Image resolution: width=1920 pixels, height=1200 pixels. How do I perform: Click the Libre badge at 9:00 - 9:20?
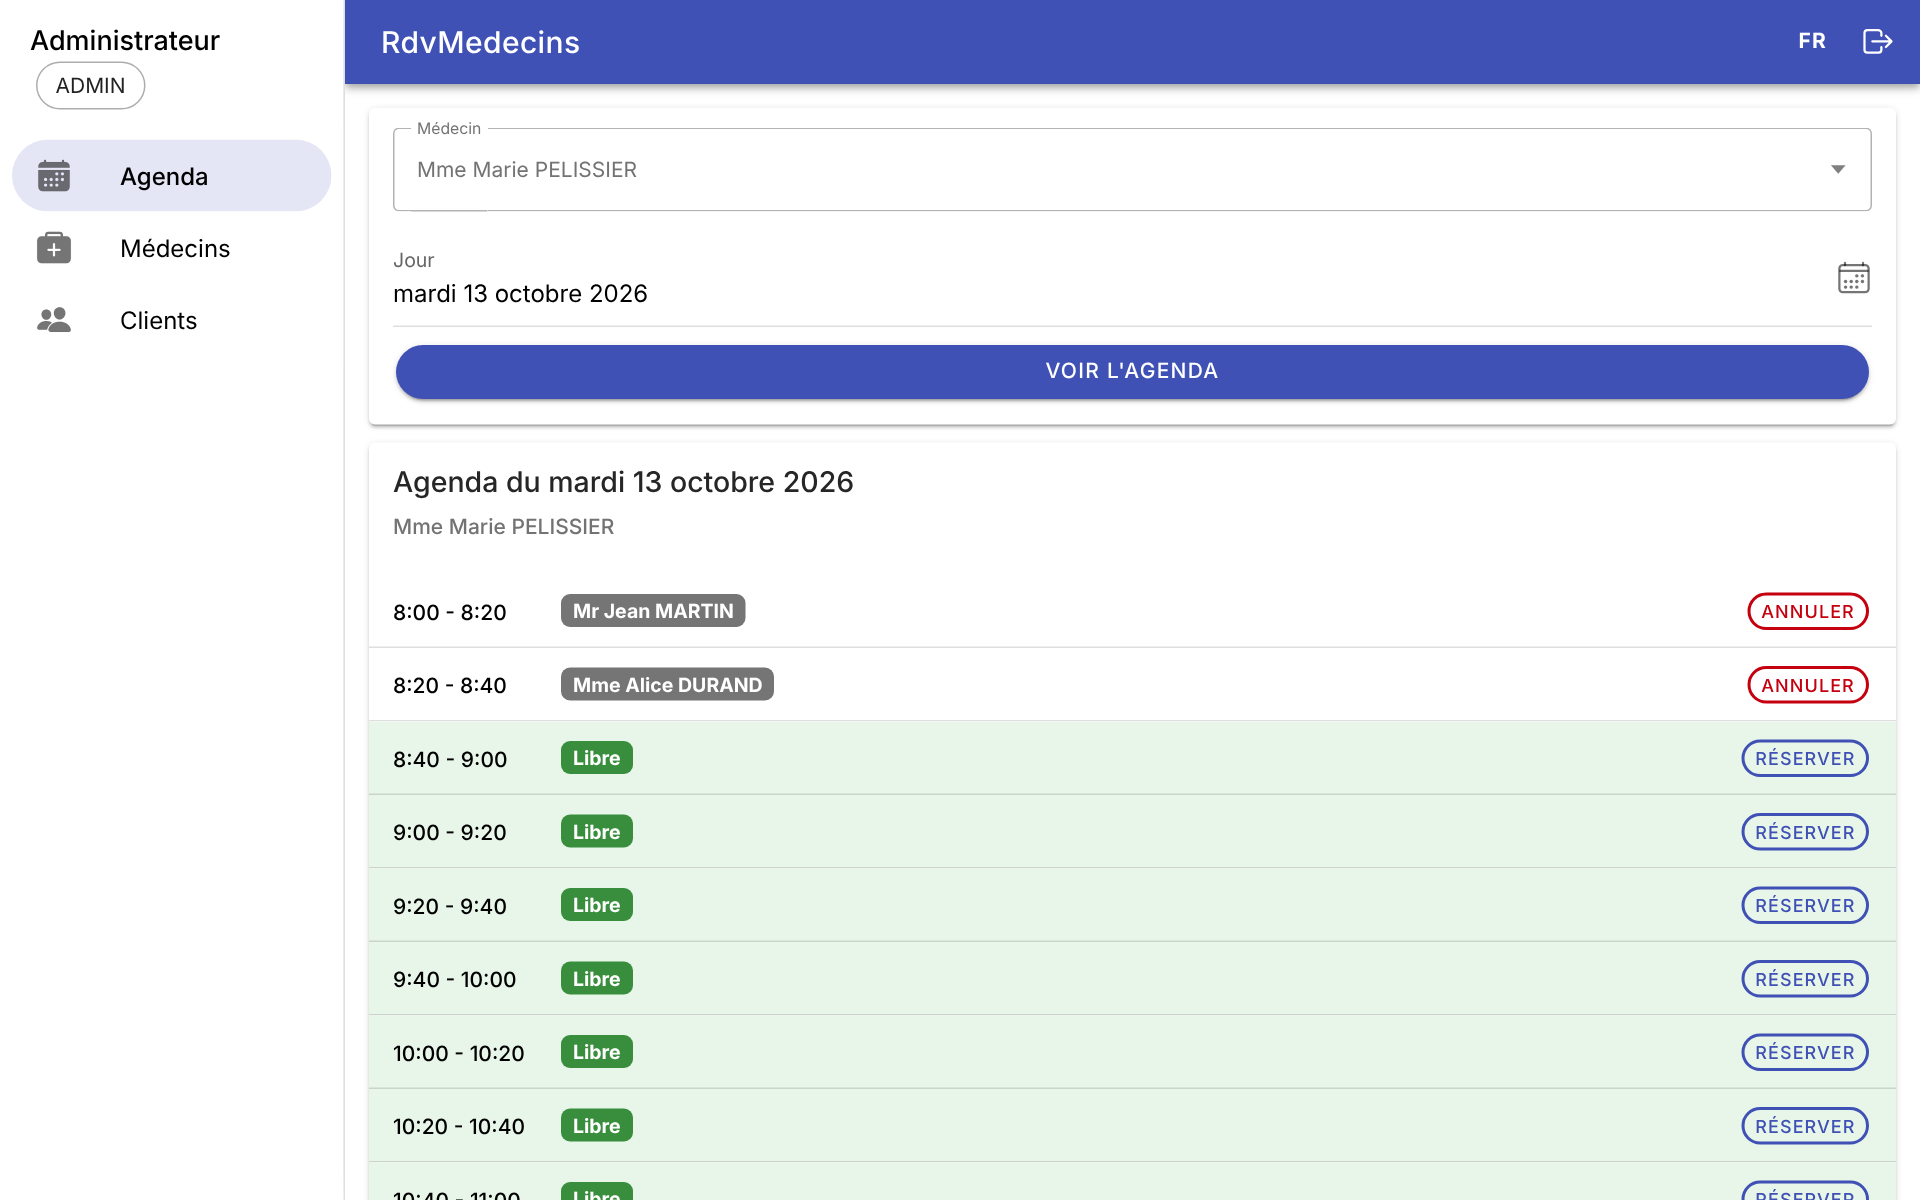597,832
